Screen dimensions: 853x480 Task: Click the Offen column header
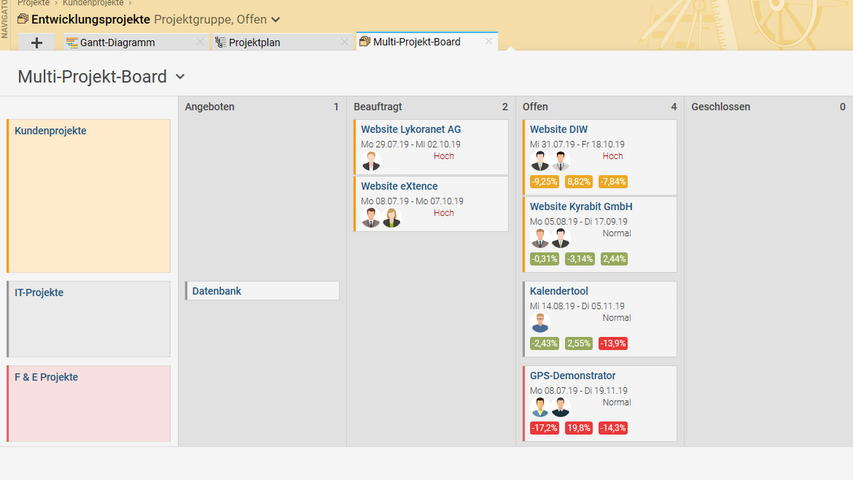[535, 107]
